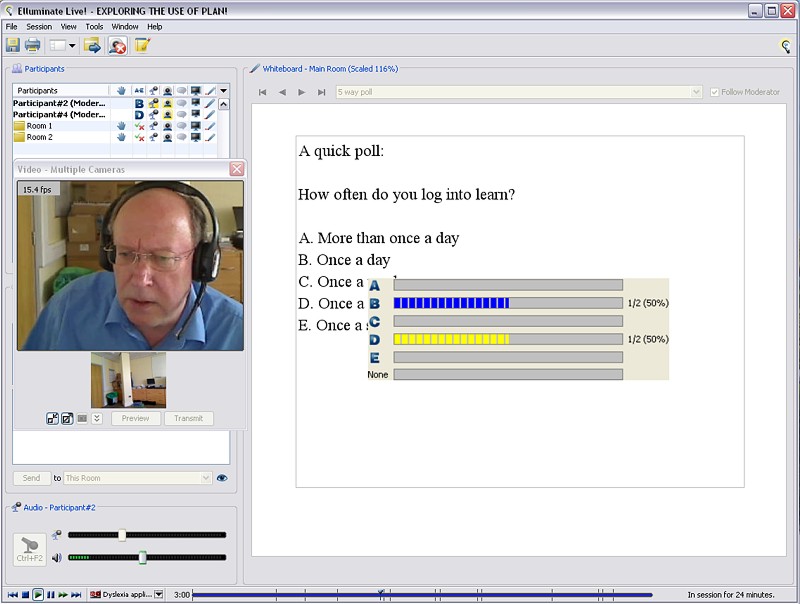Click raised hand icon for Room 1
This screenshot has width=800, height=604.
point(121,126)
